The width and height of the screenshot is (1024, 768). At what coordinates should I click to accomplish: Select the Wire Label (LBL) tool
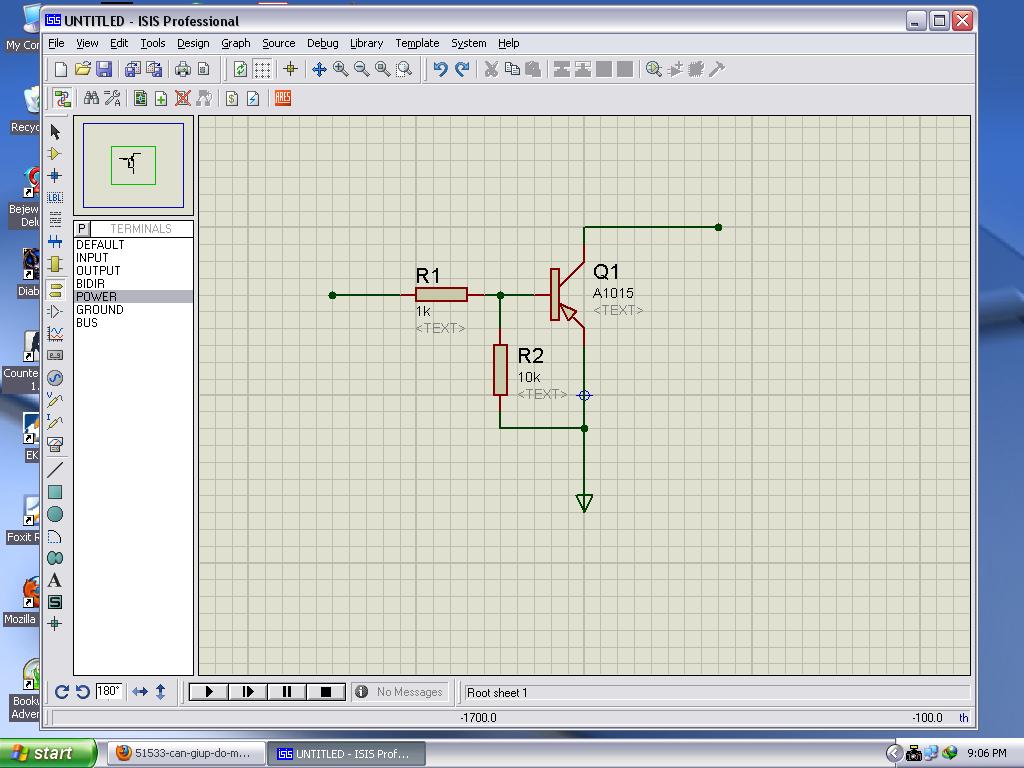coord(55,198)
